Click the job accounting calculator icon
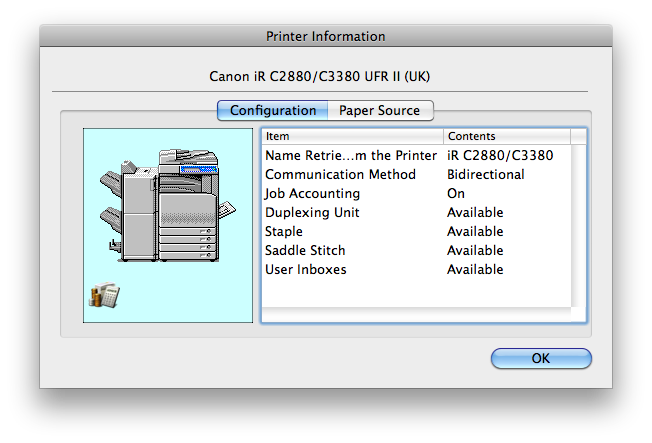Image resolution: width=652 pixels, height=443 pixels. point(104,295)
